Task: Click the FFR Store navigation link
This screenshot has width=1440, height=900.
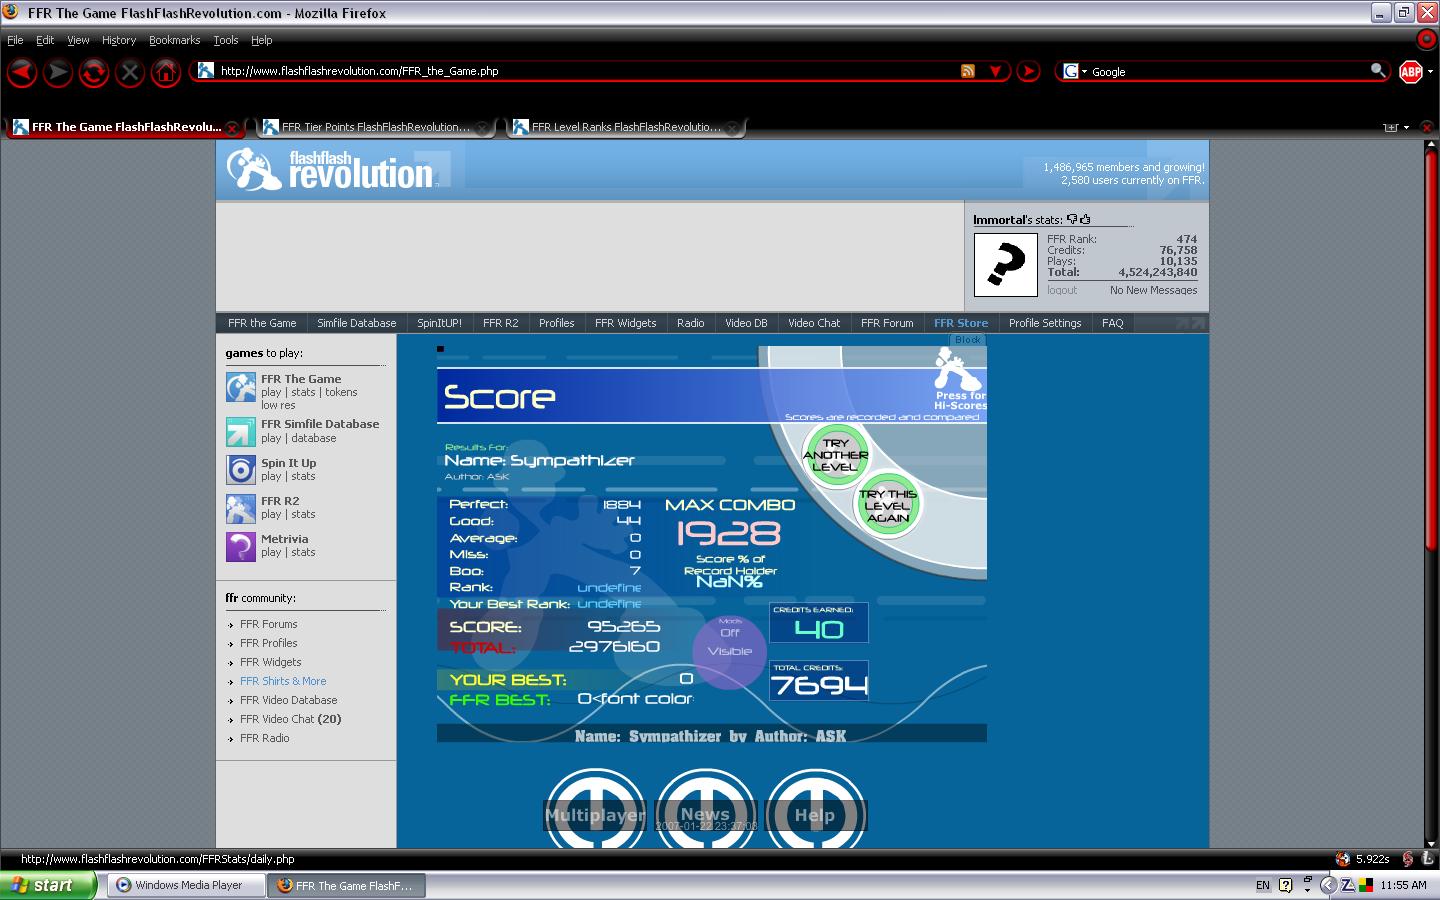Action: click(x=961, y=323)
